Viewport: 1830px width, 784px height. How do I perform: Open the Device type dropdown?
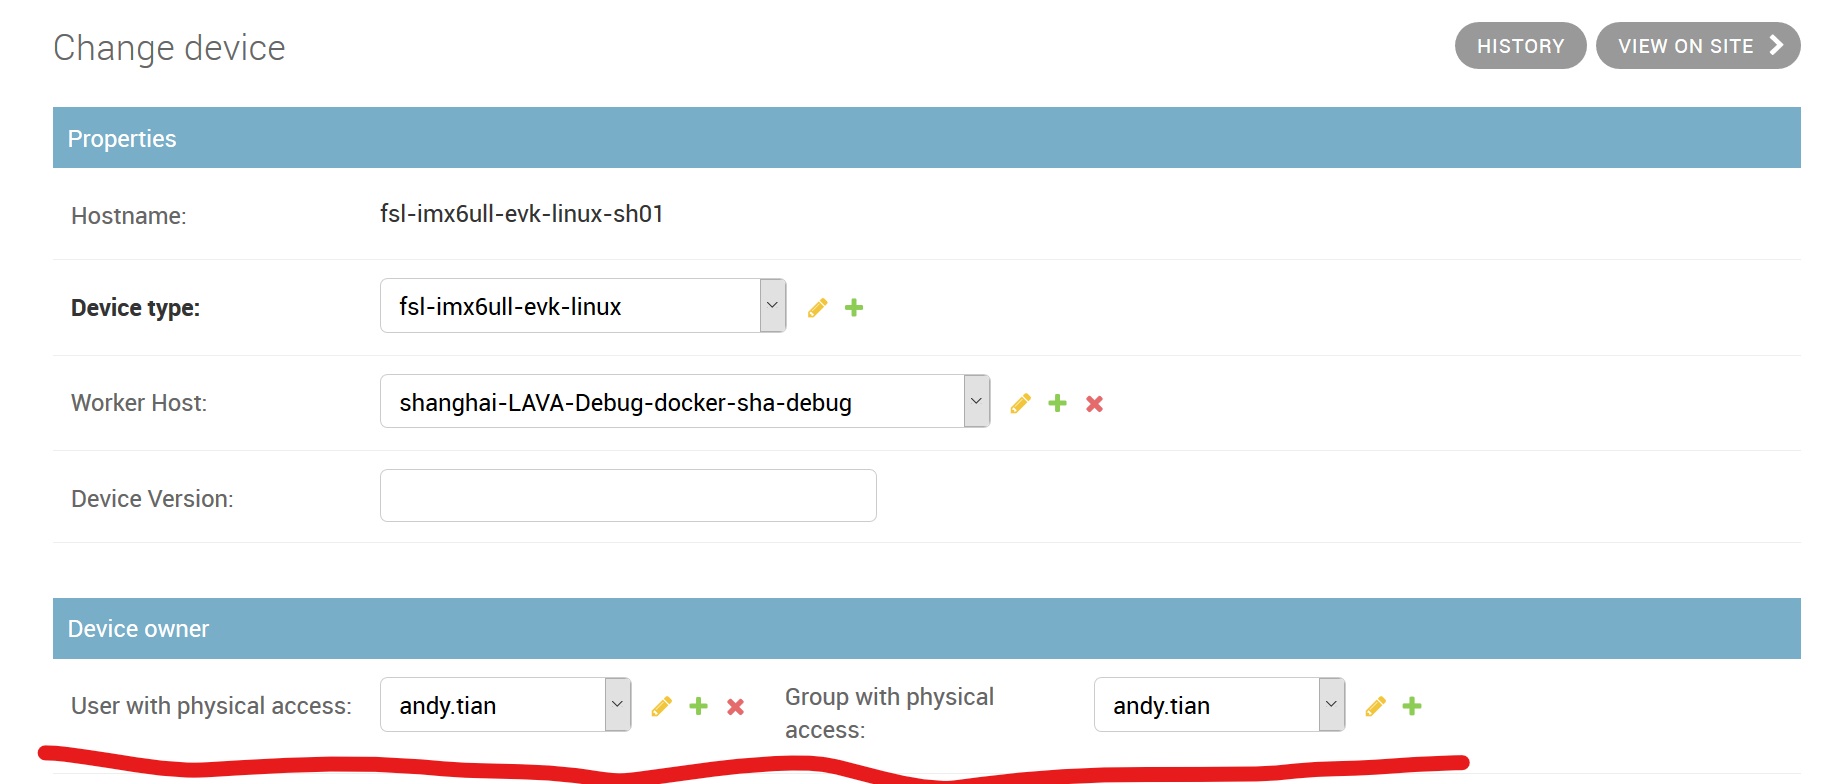point(583,306)
